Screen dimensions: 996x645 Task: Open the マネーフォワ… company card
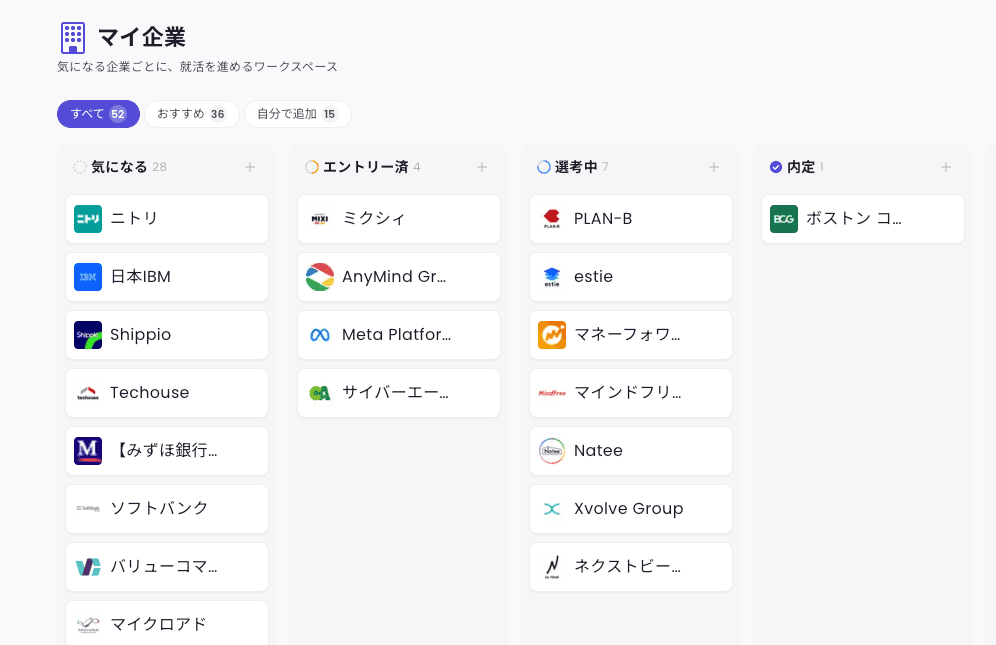631,335
